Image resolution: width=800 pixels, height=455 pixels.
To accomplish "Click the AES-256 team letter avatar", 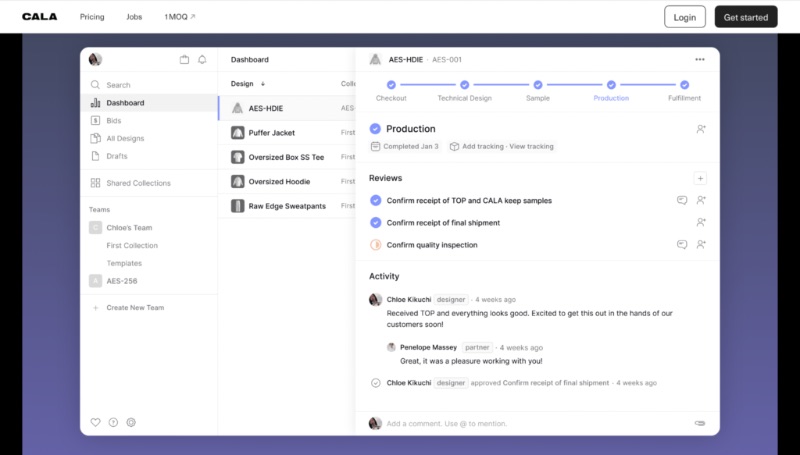I will [x=95, y=281].
